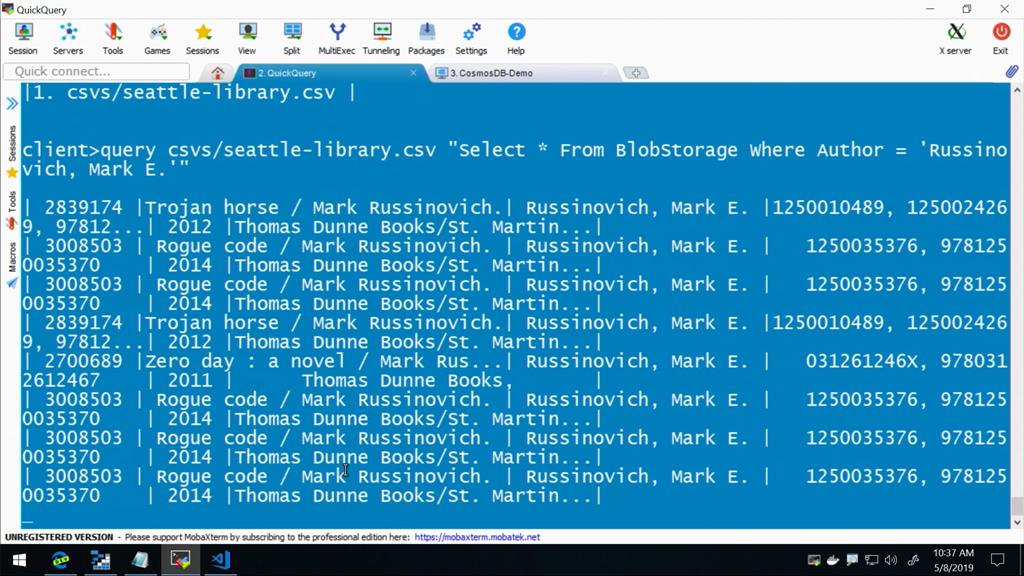Click the MobaXterm taskbar icon
Image resolution: width=1024 pixels, height=576 pixels.
(180, 560)
